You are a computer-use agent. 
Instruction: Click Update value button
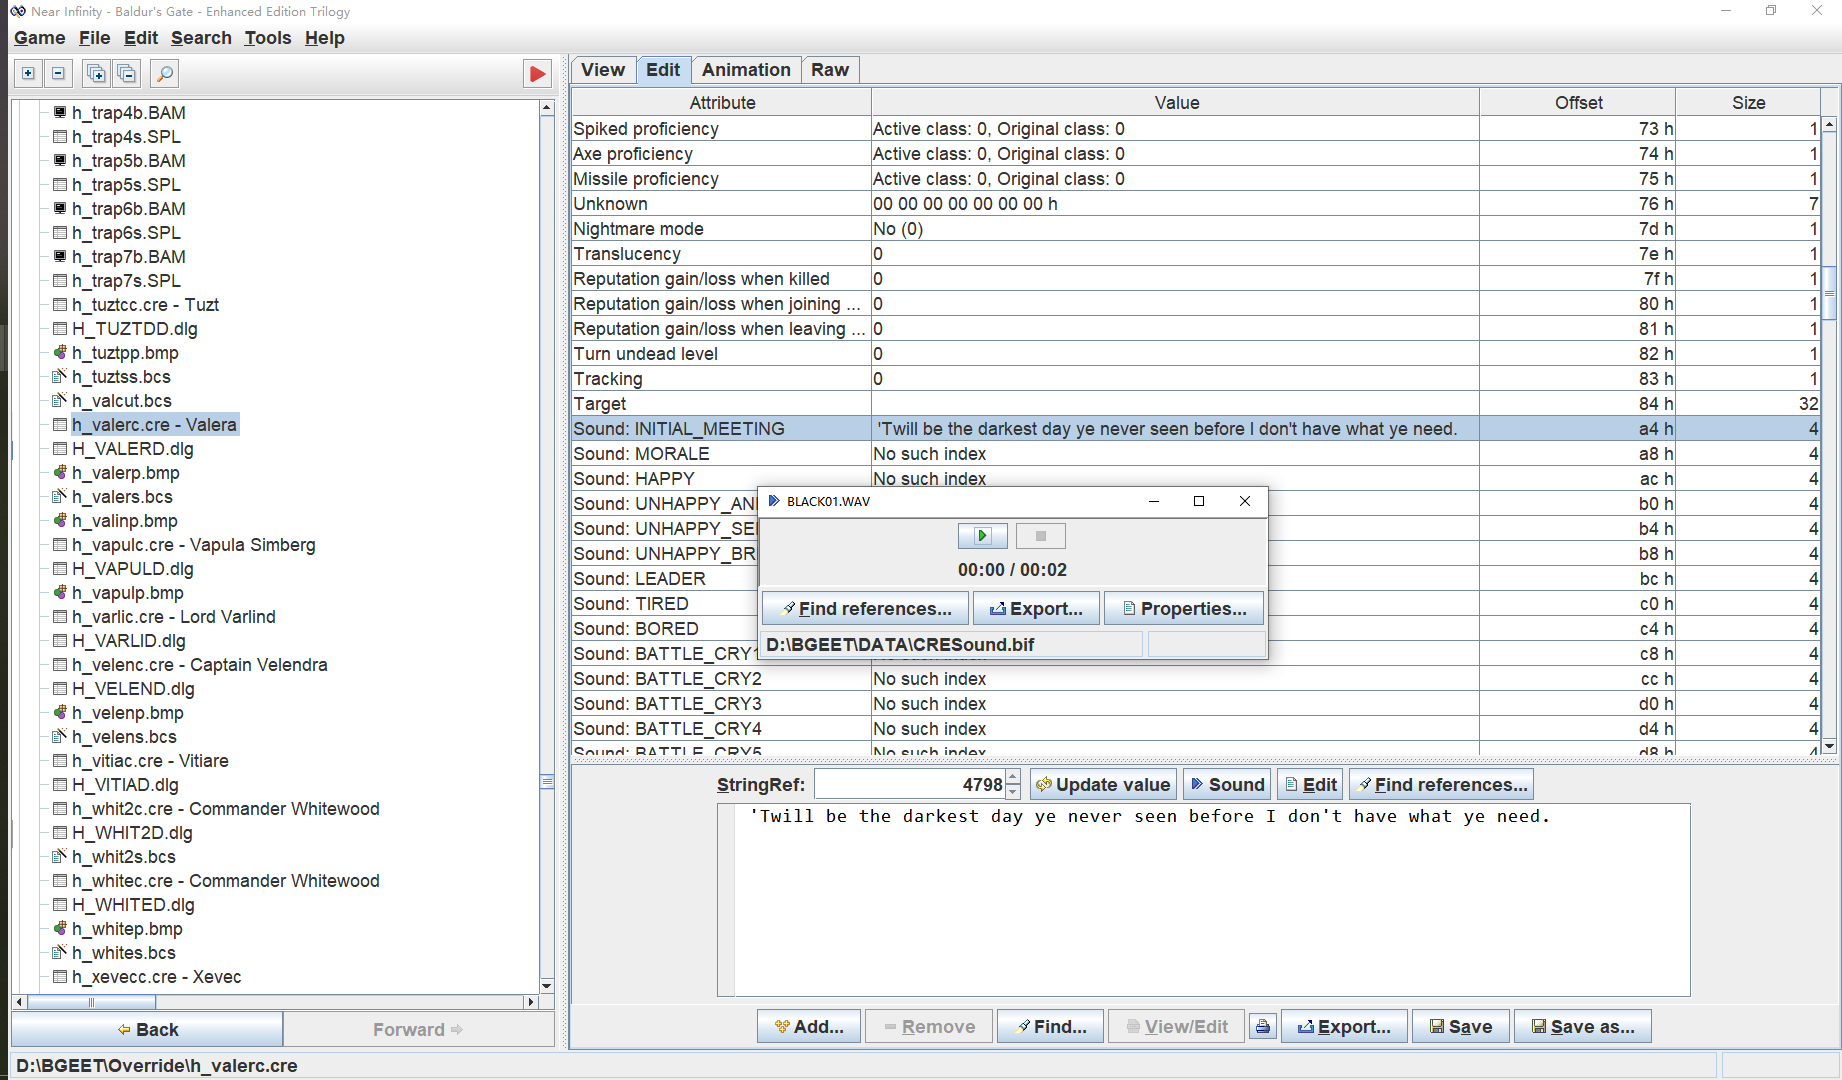(1103, 785)
